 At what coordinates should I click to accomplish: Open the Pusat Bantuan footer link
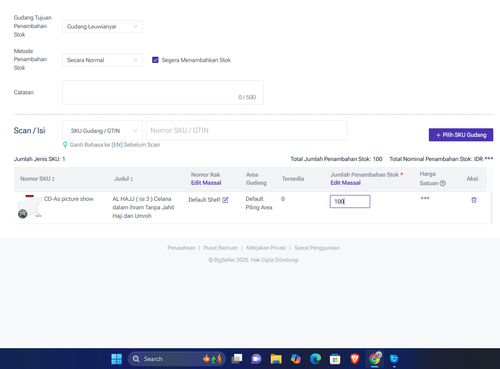[x=221, y=248]
